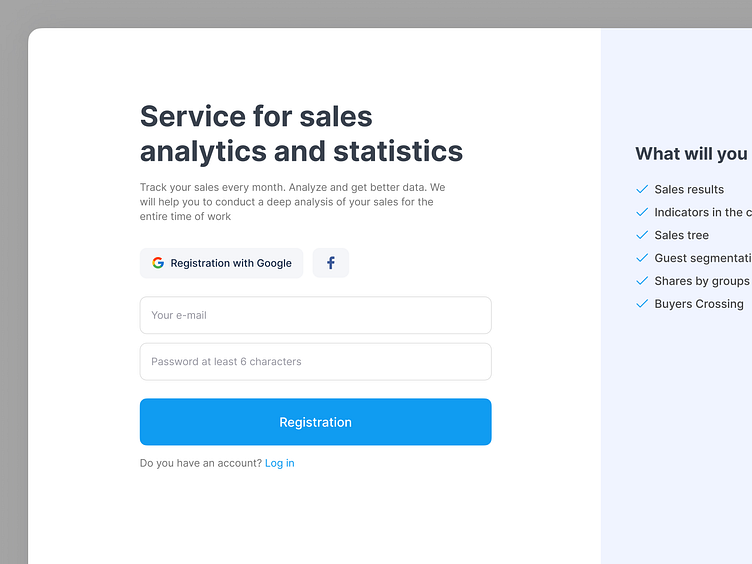Focus the Password input field
Viewport: 752px width, 564px height.
click(x=315, y=362)
